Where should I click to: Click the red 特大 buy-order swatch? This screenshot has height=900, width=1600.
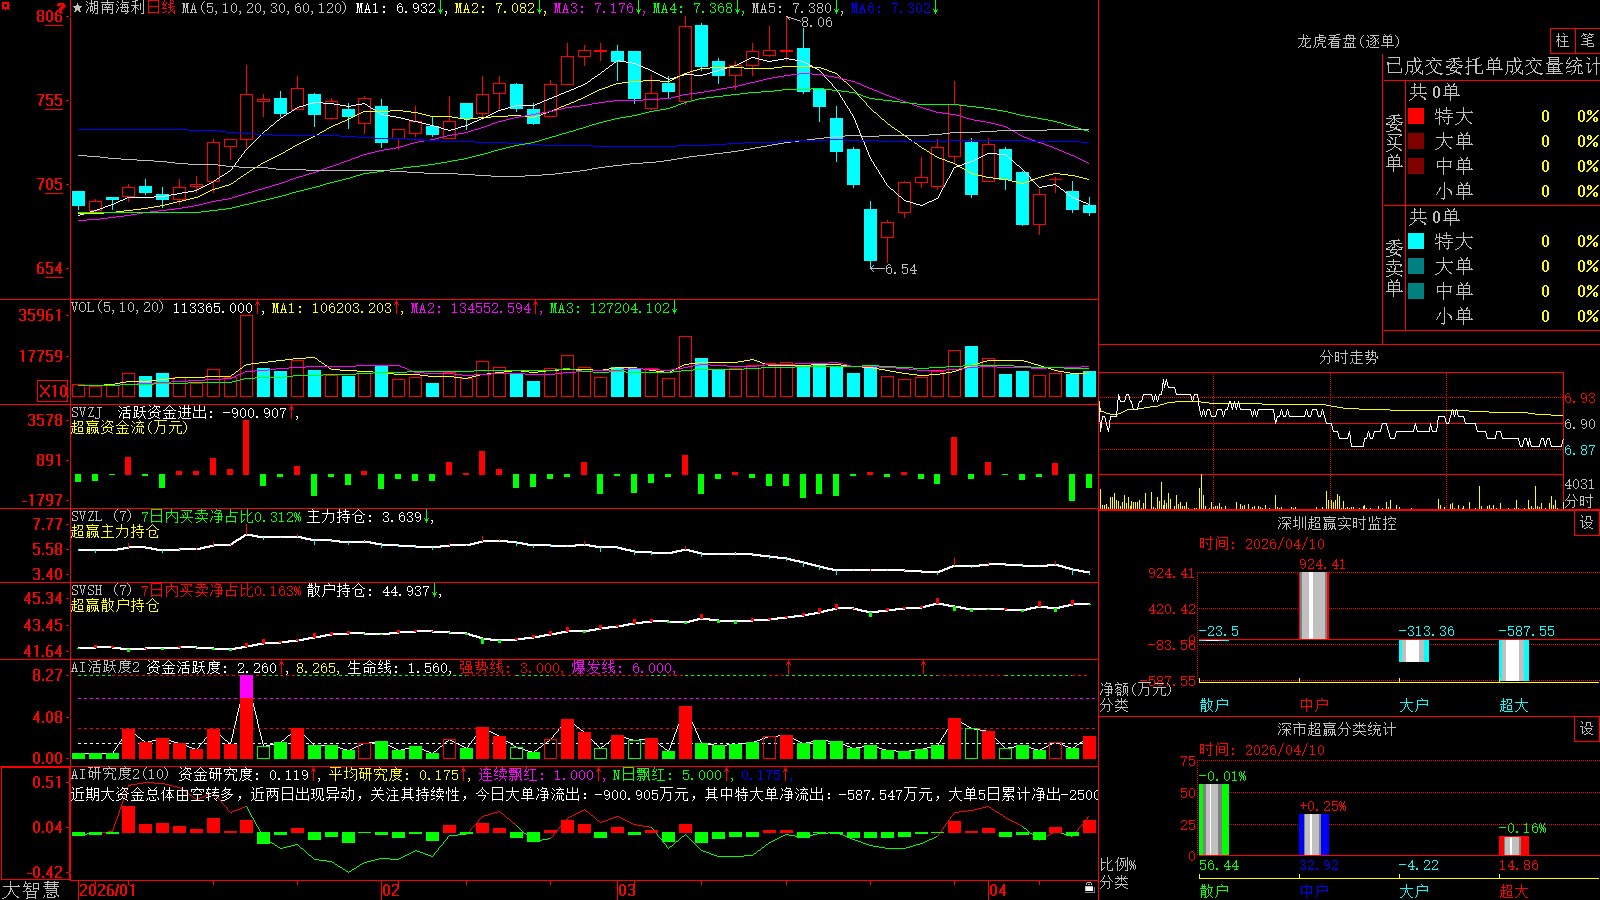point(1416,116)
